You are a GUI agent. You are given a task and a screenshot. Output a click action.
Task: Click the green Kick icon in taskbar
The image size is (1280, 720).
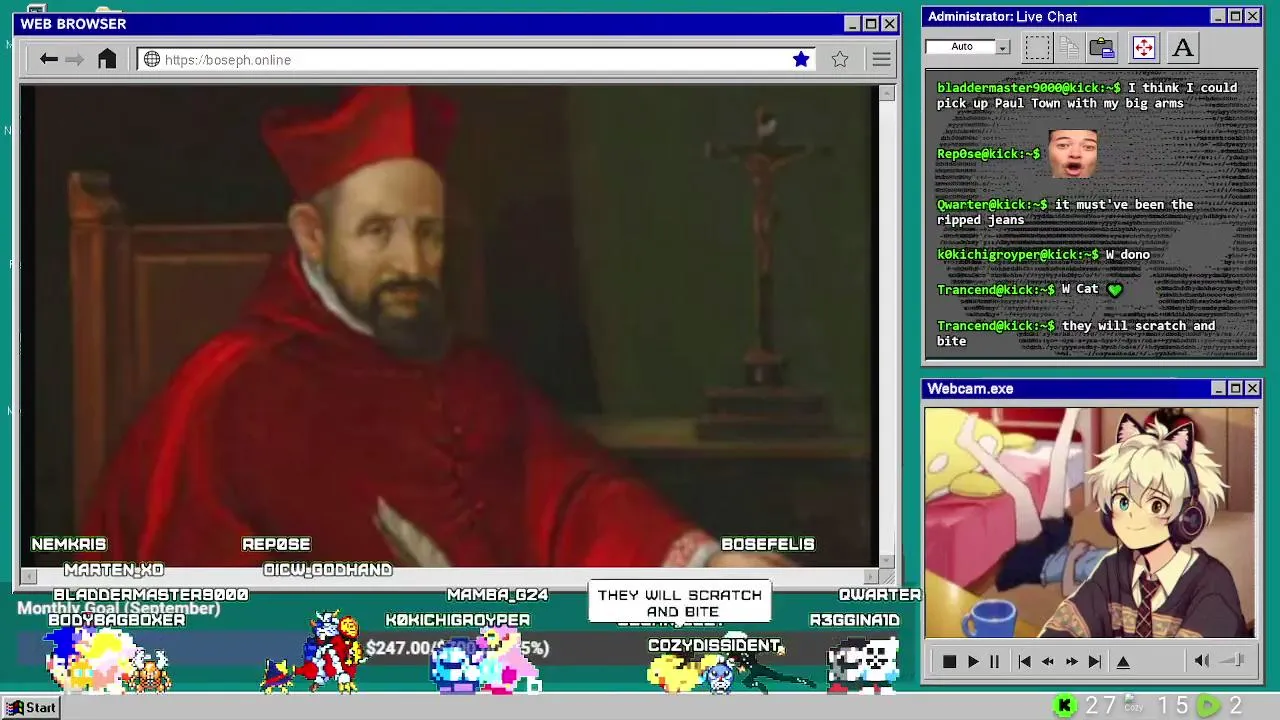tap(1065, 706)
